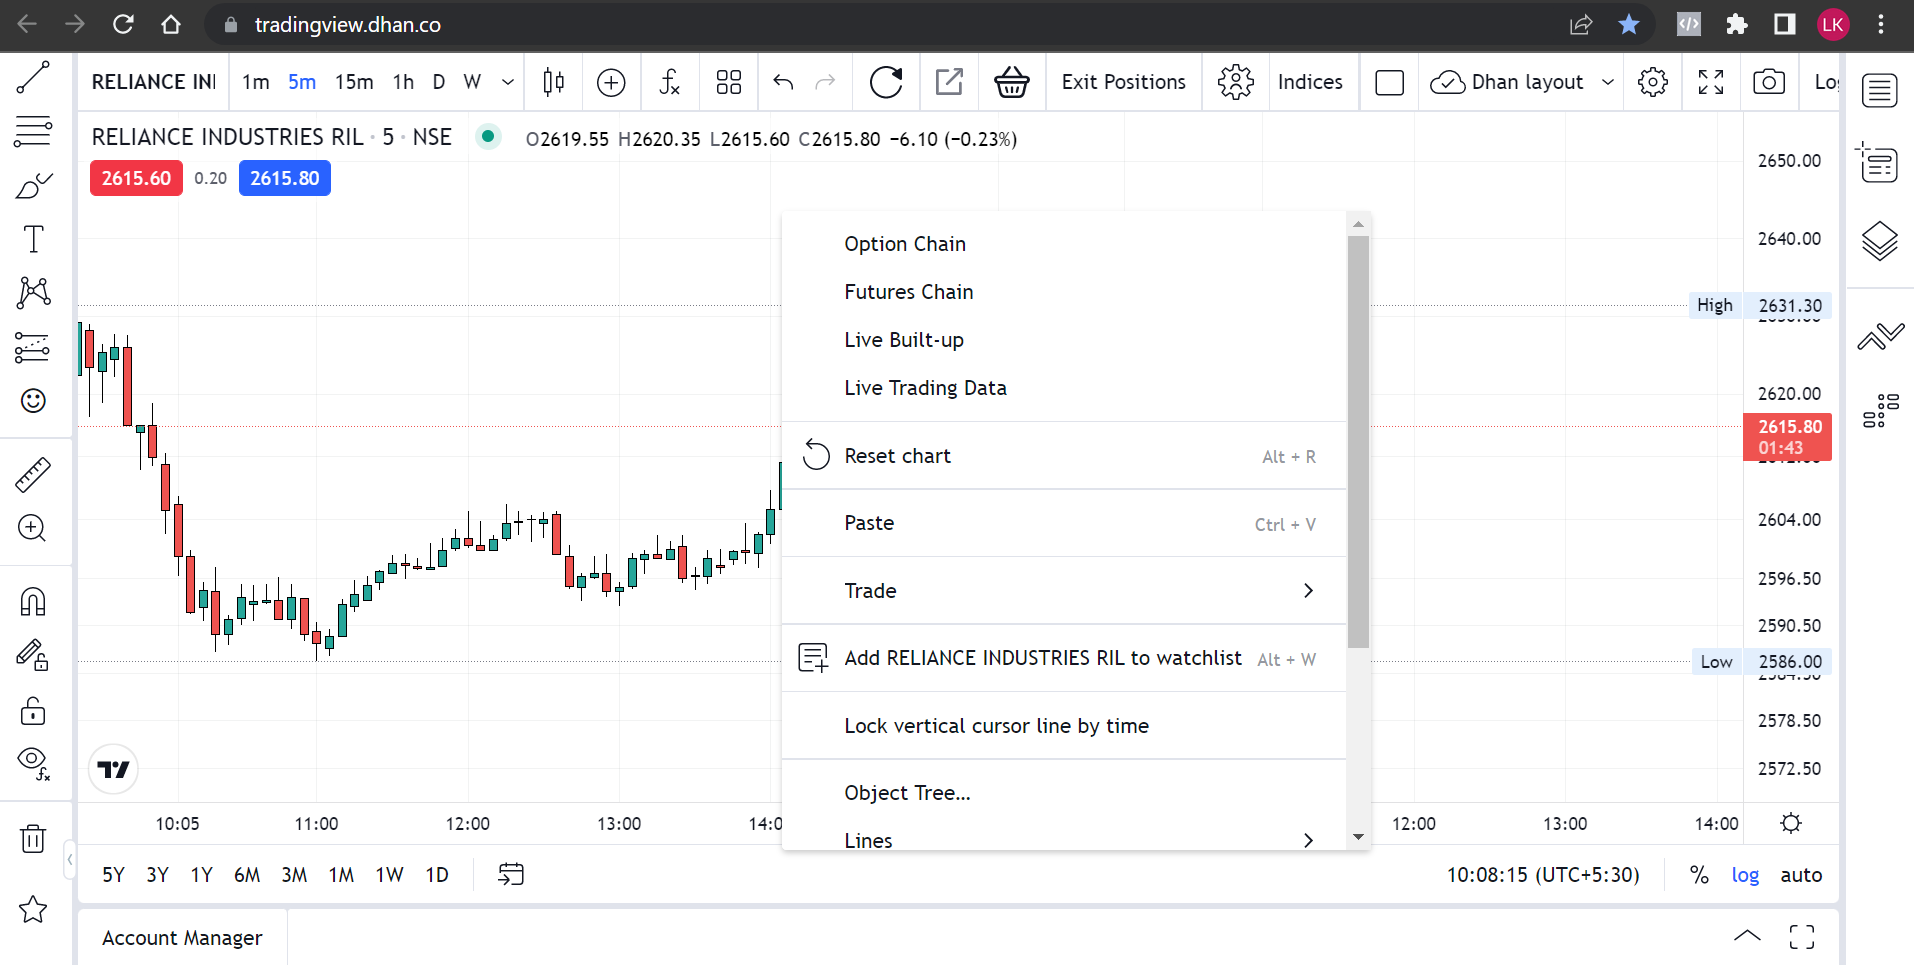Activate the Zoom In tool
1914x965 pixels.
(x=33, y=528)
